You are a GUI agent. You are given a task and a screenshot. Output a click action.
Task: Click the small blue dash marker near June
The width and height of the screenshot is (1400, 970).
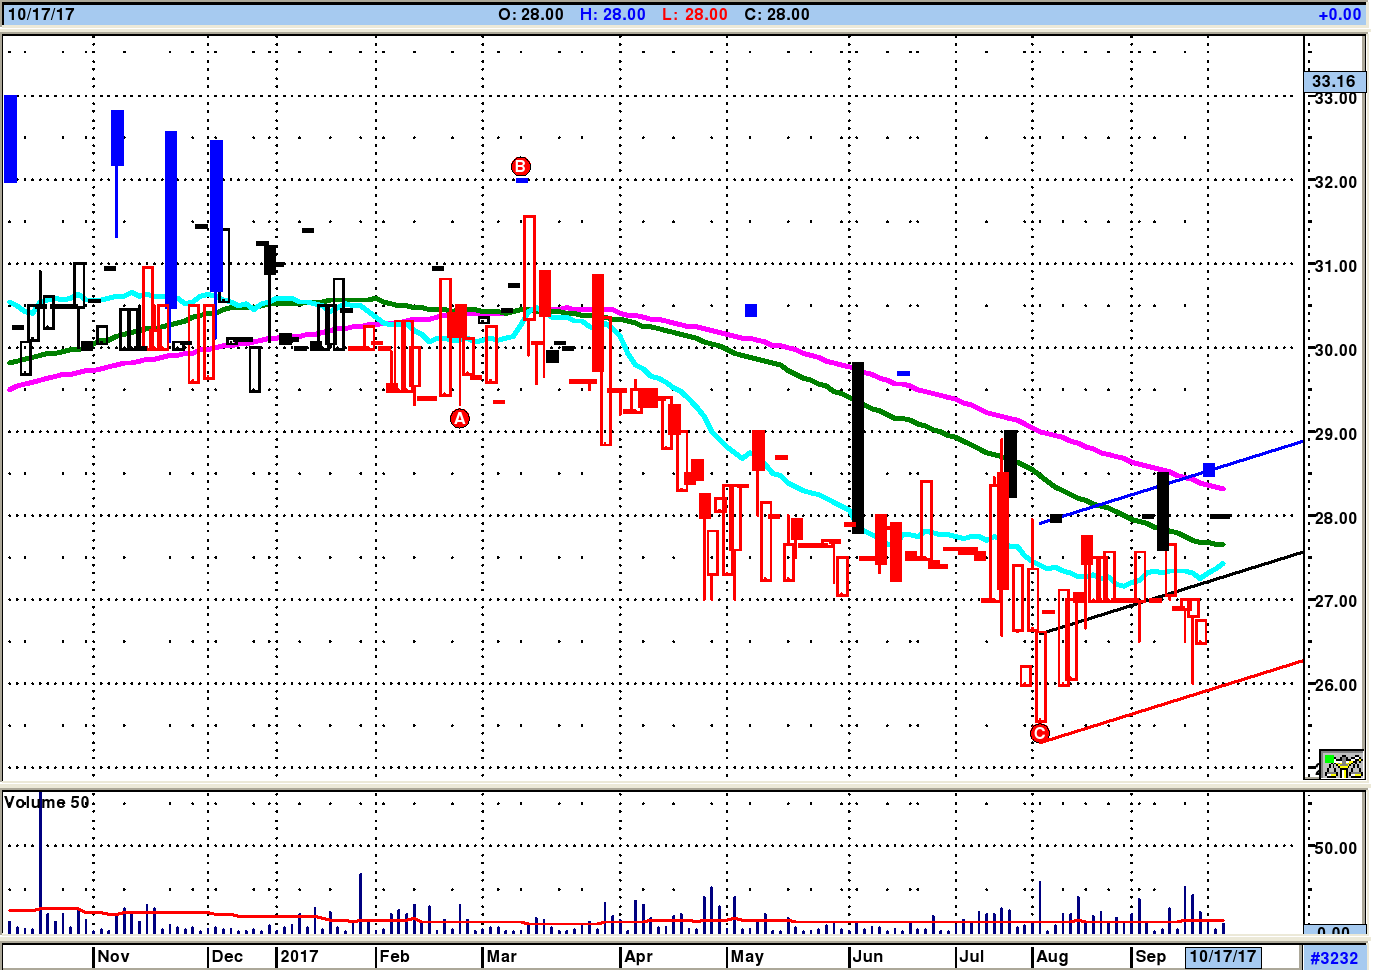pos(903,374)
